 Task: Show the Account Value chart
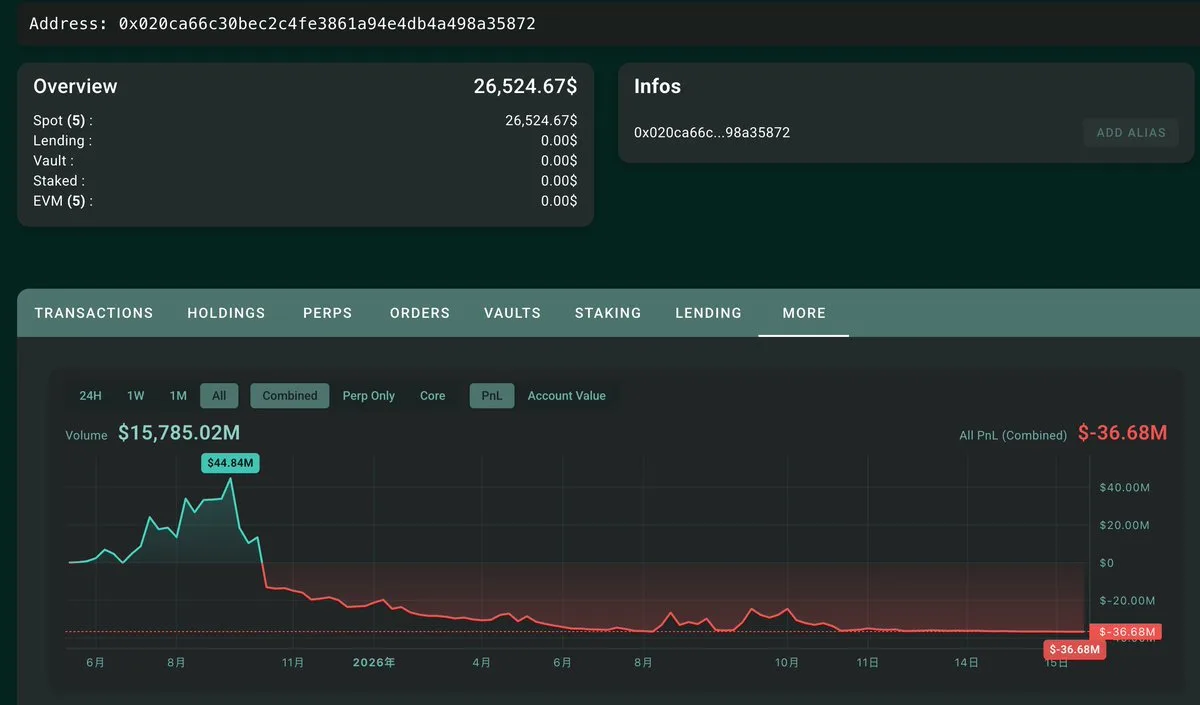pos(567,396)
